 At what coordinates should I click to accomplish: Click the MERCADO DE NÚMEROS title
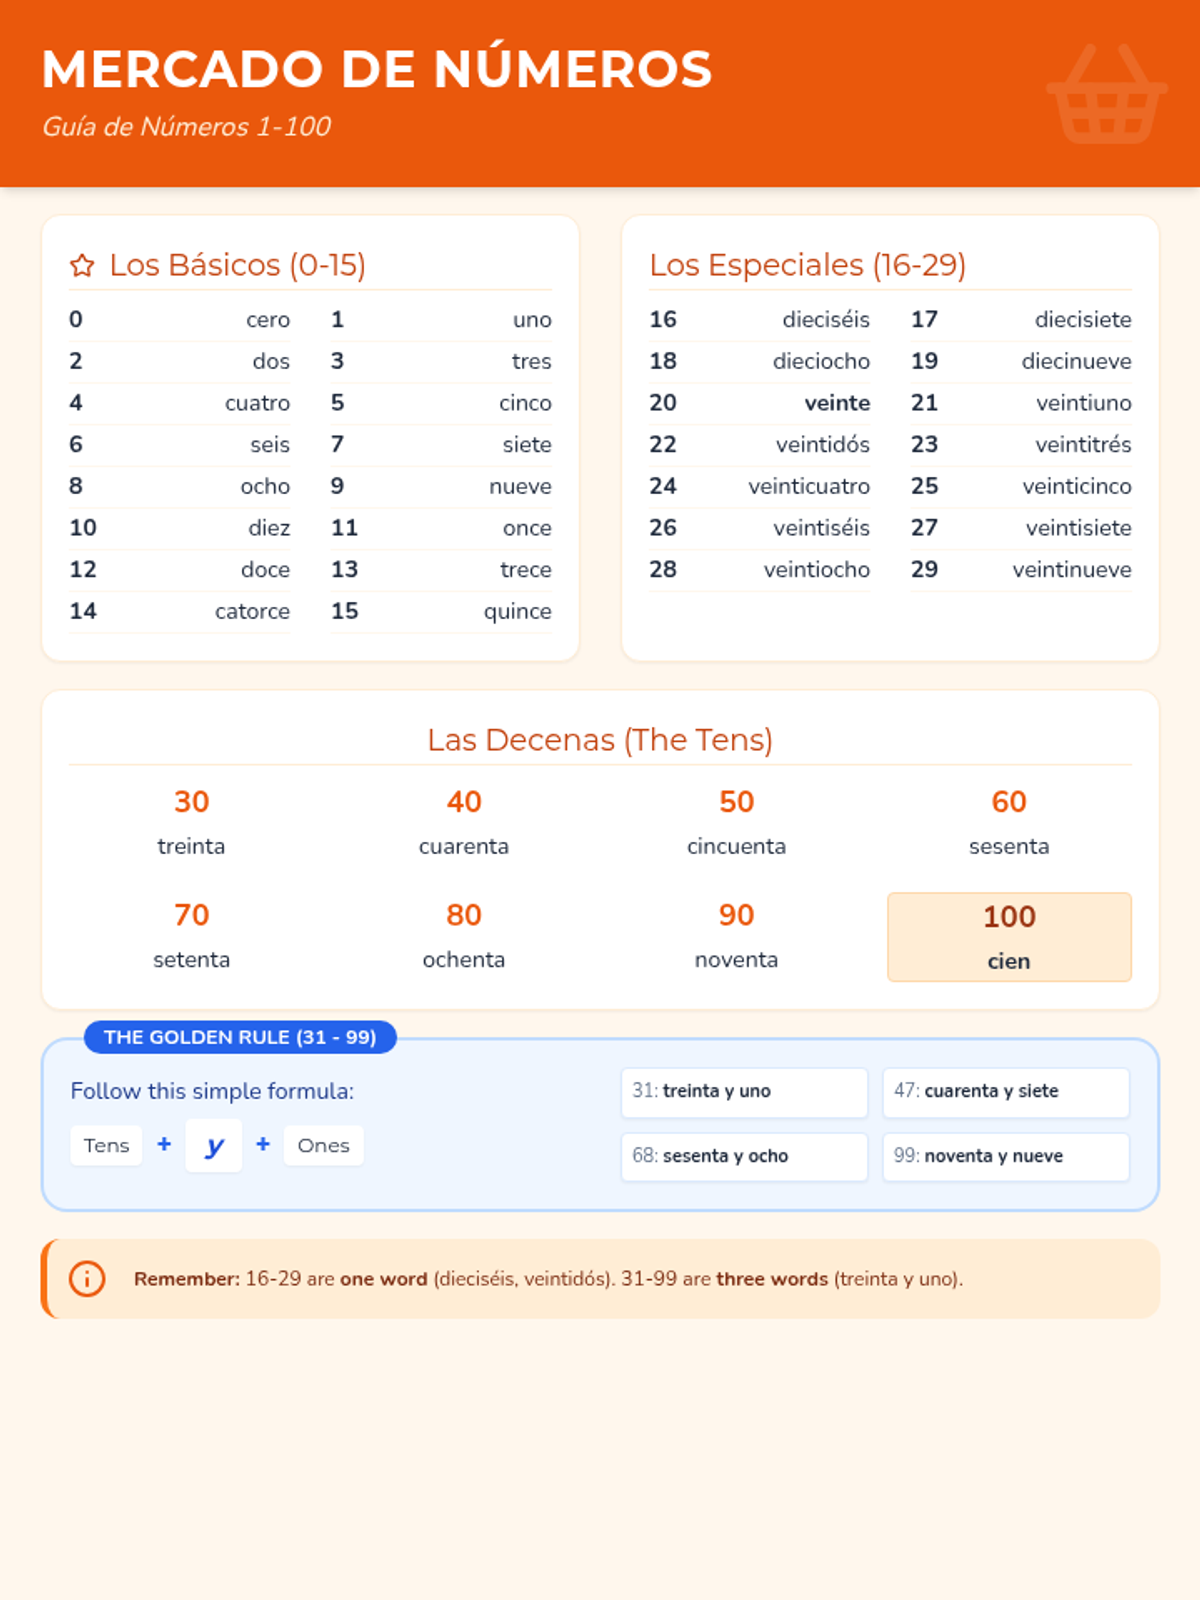(377, 69)
